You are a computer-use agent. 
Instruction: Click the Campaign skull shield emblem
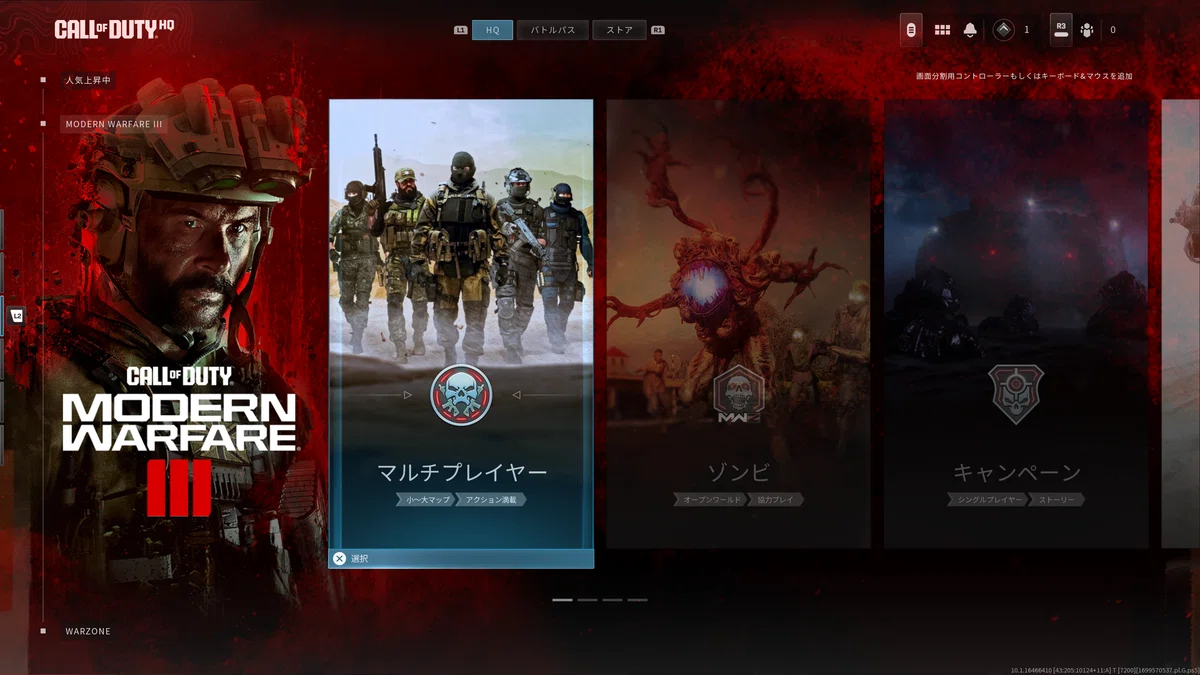point(1016,393)
